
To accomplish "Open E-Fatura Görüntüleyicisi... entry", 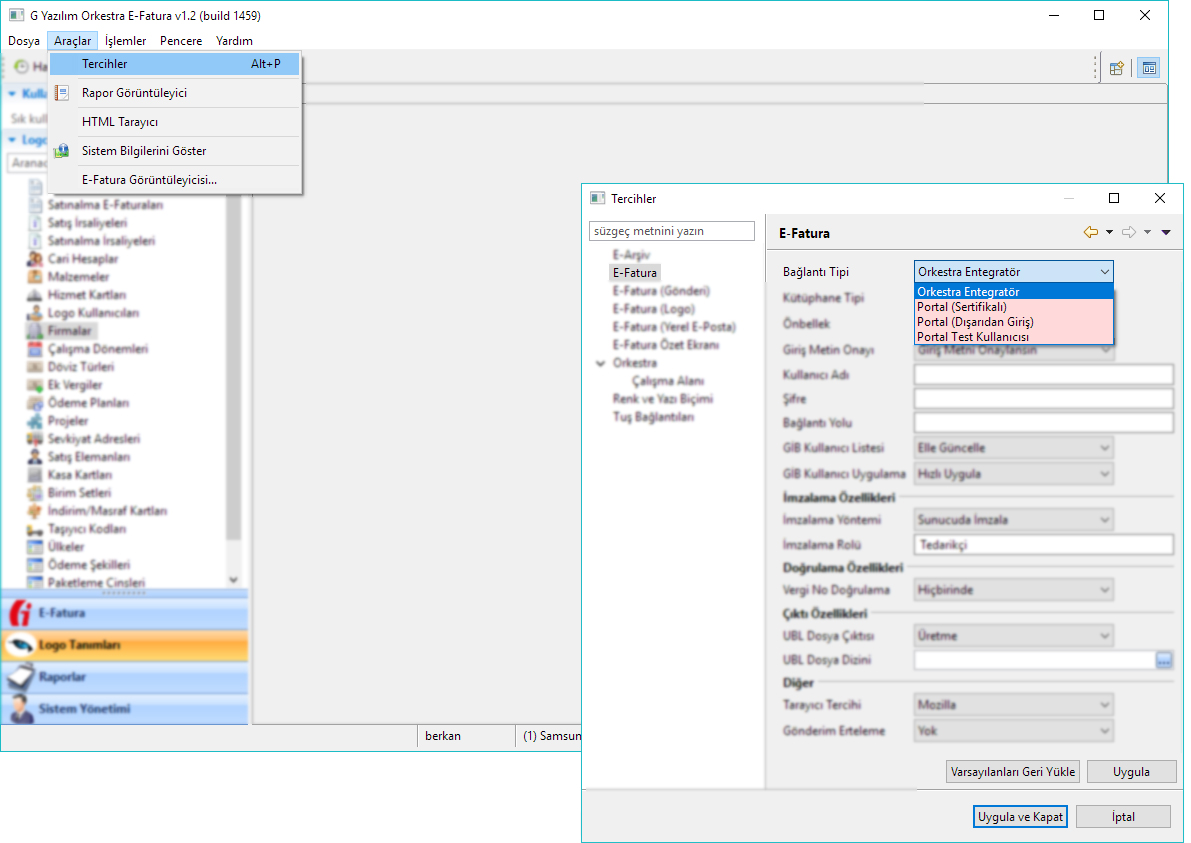I will pos(175,180).
